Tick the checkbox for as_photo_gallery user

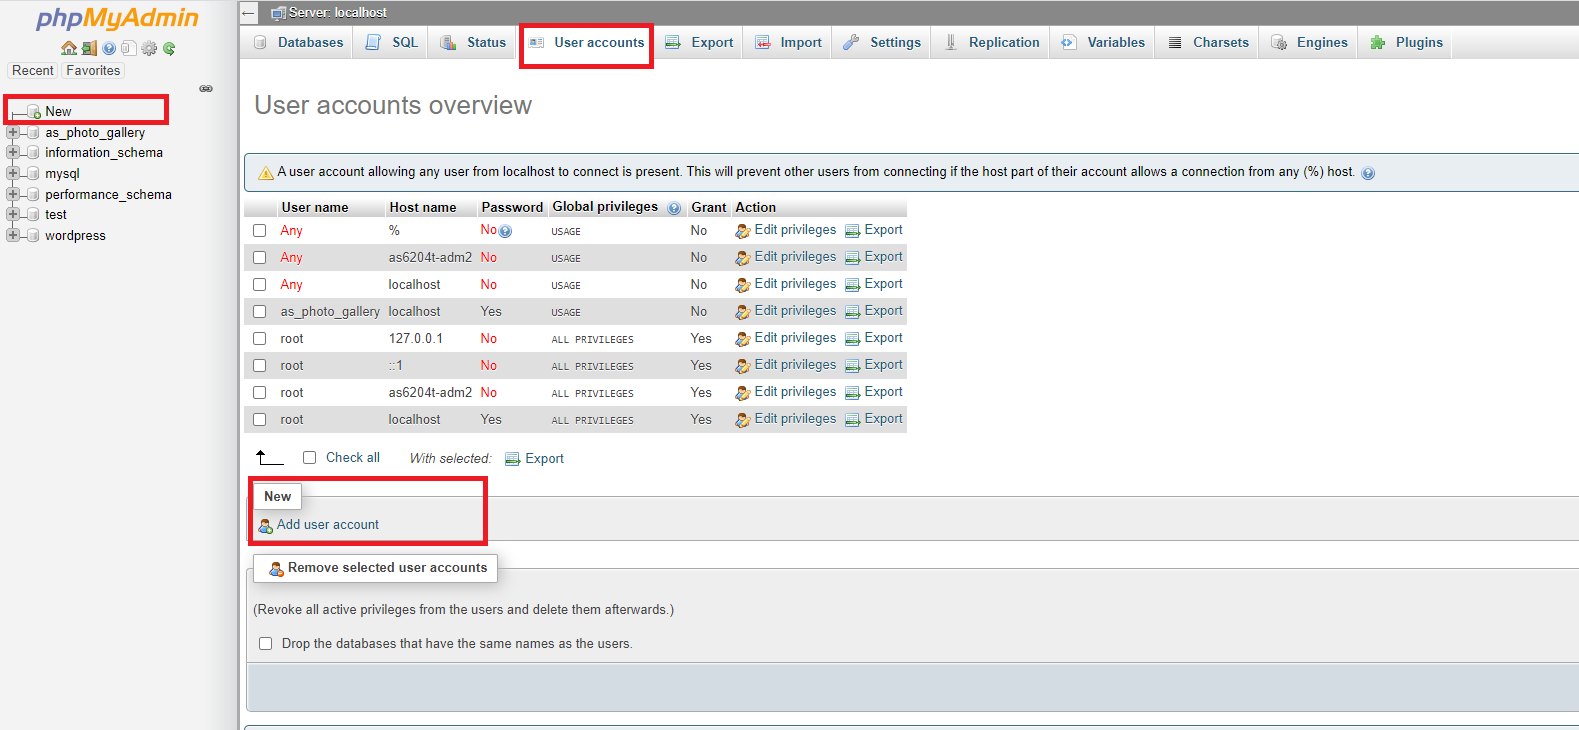(260, 312)
